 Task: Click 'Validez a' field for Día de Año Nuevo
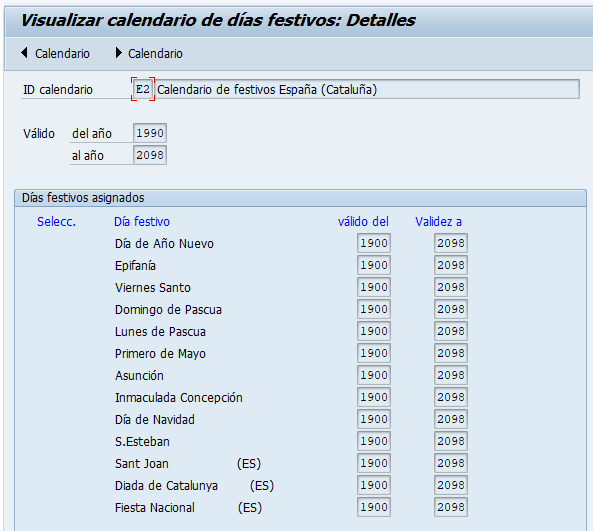coord(451,243)
